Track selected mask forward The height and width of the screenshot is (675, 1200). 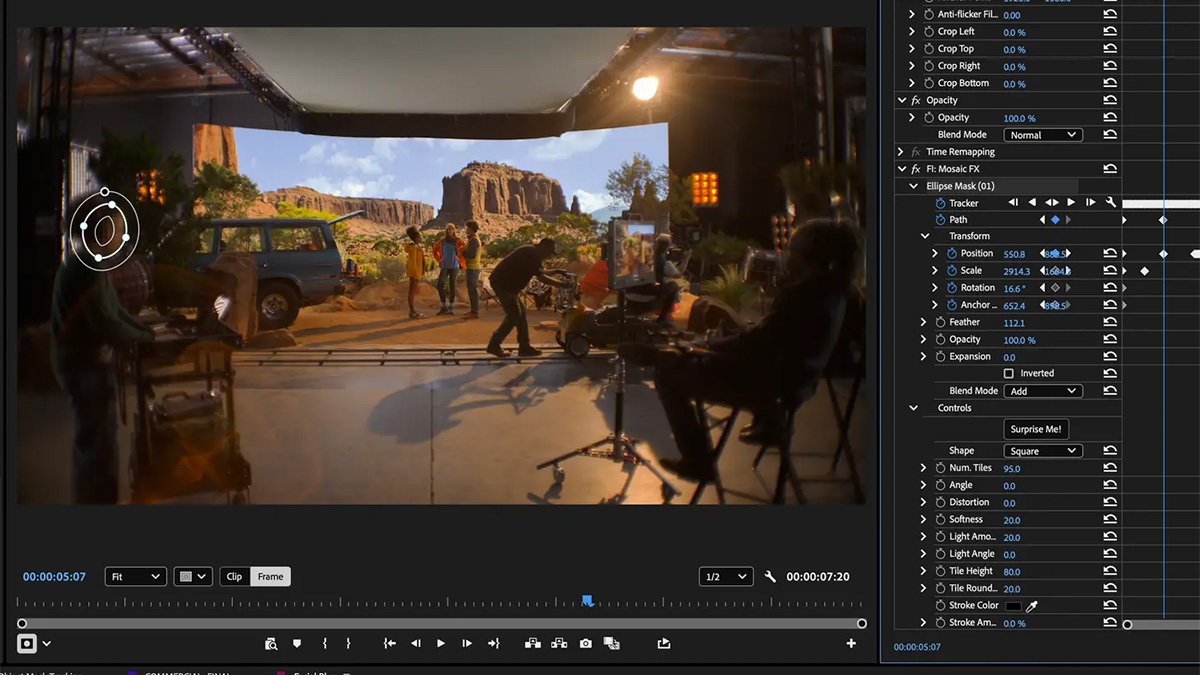coord(1071,203)
